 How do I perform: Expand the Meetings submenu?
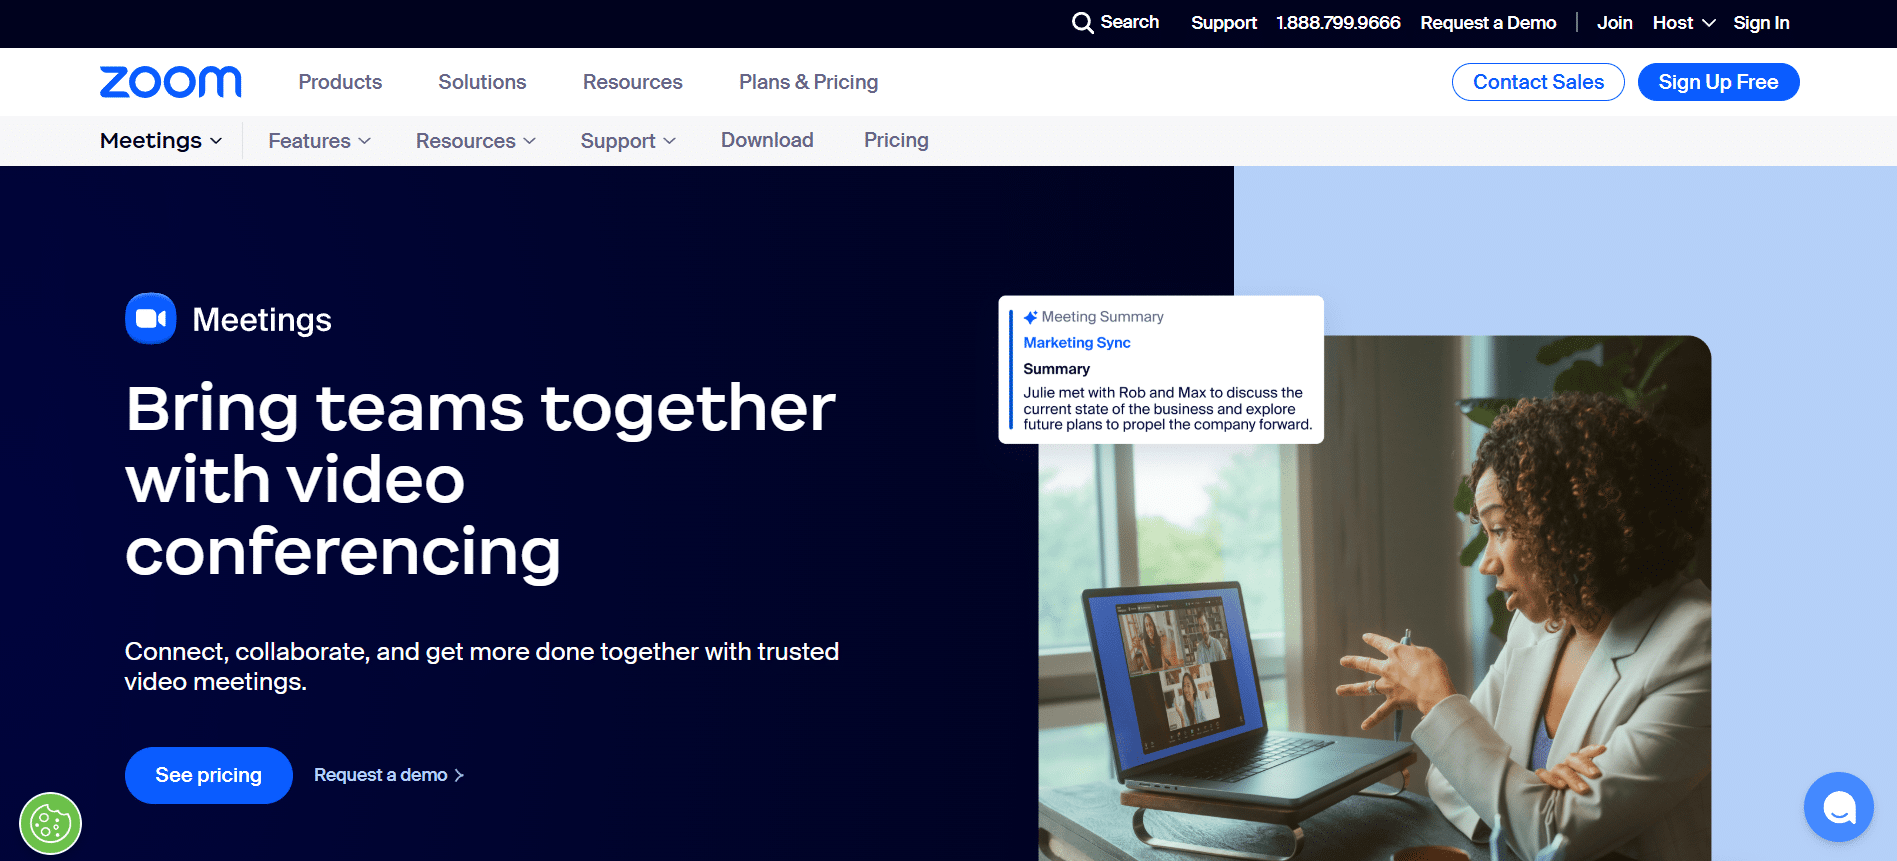[x=161, y=141]
